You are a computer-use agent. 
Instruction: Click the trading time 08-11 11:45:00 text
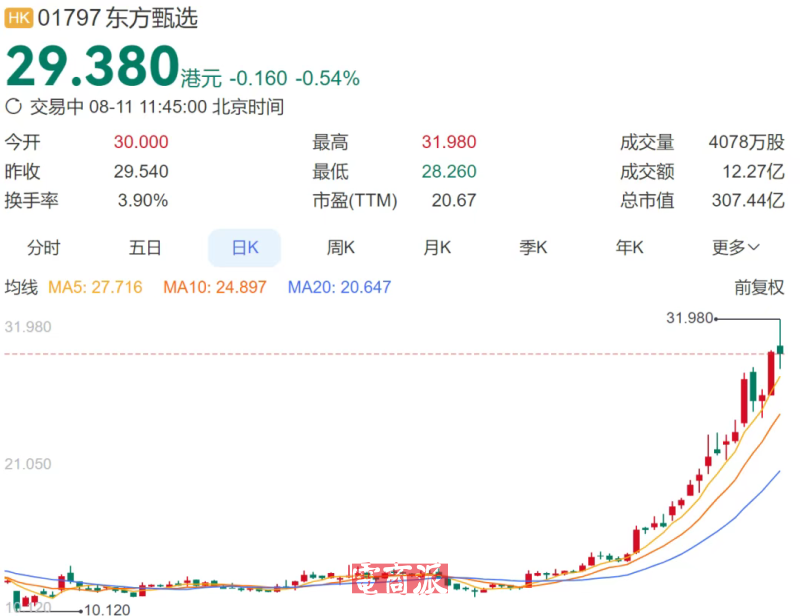pyautogui.click(x=148, y=107)
